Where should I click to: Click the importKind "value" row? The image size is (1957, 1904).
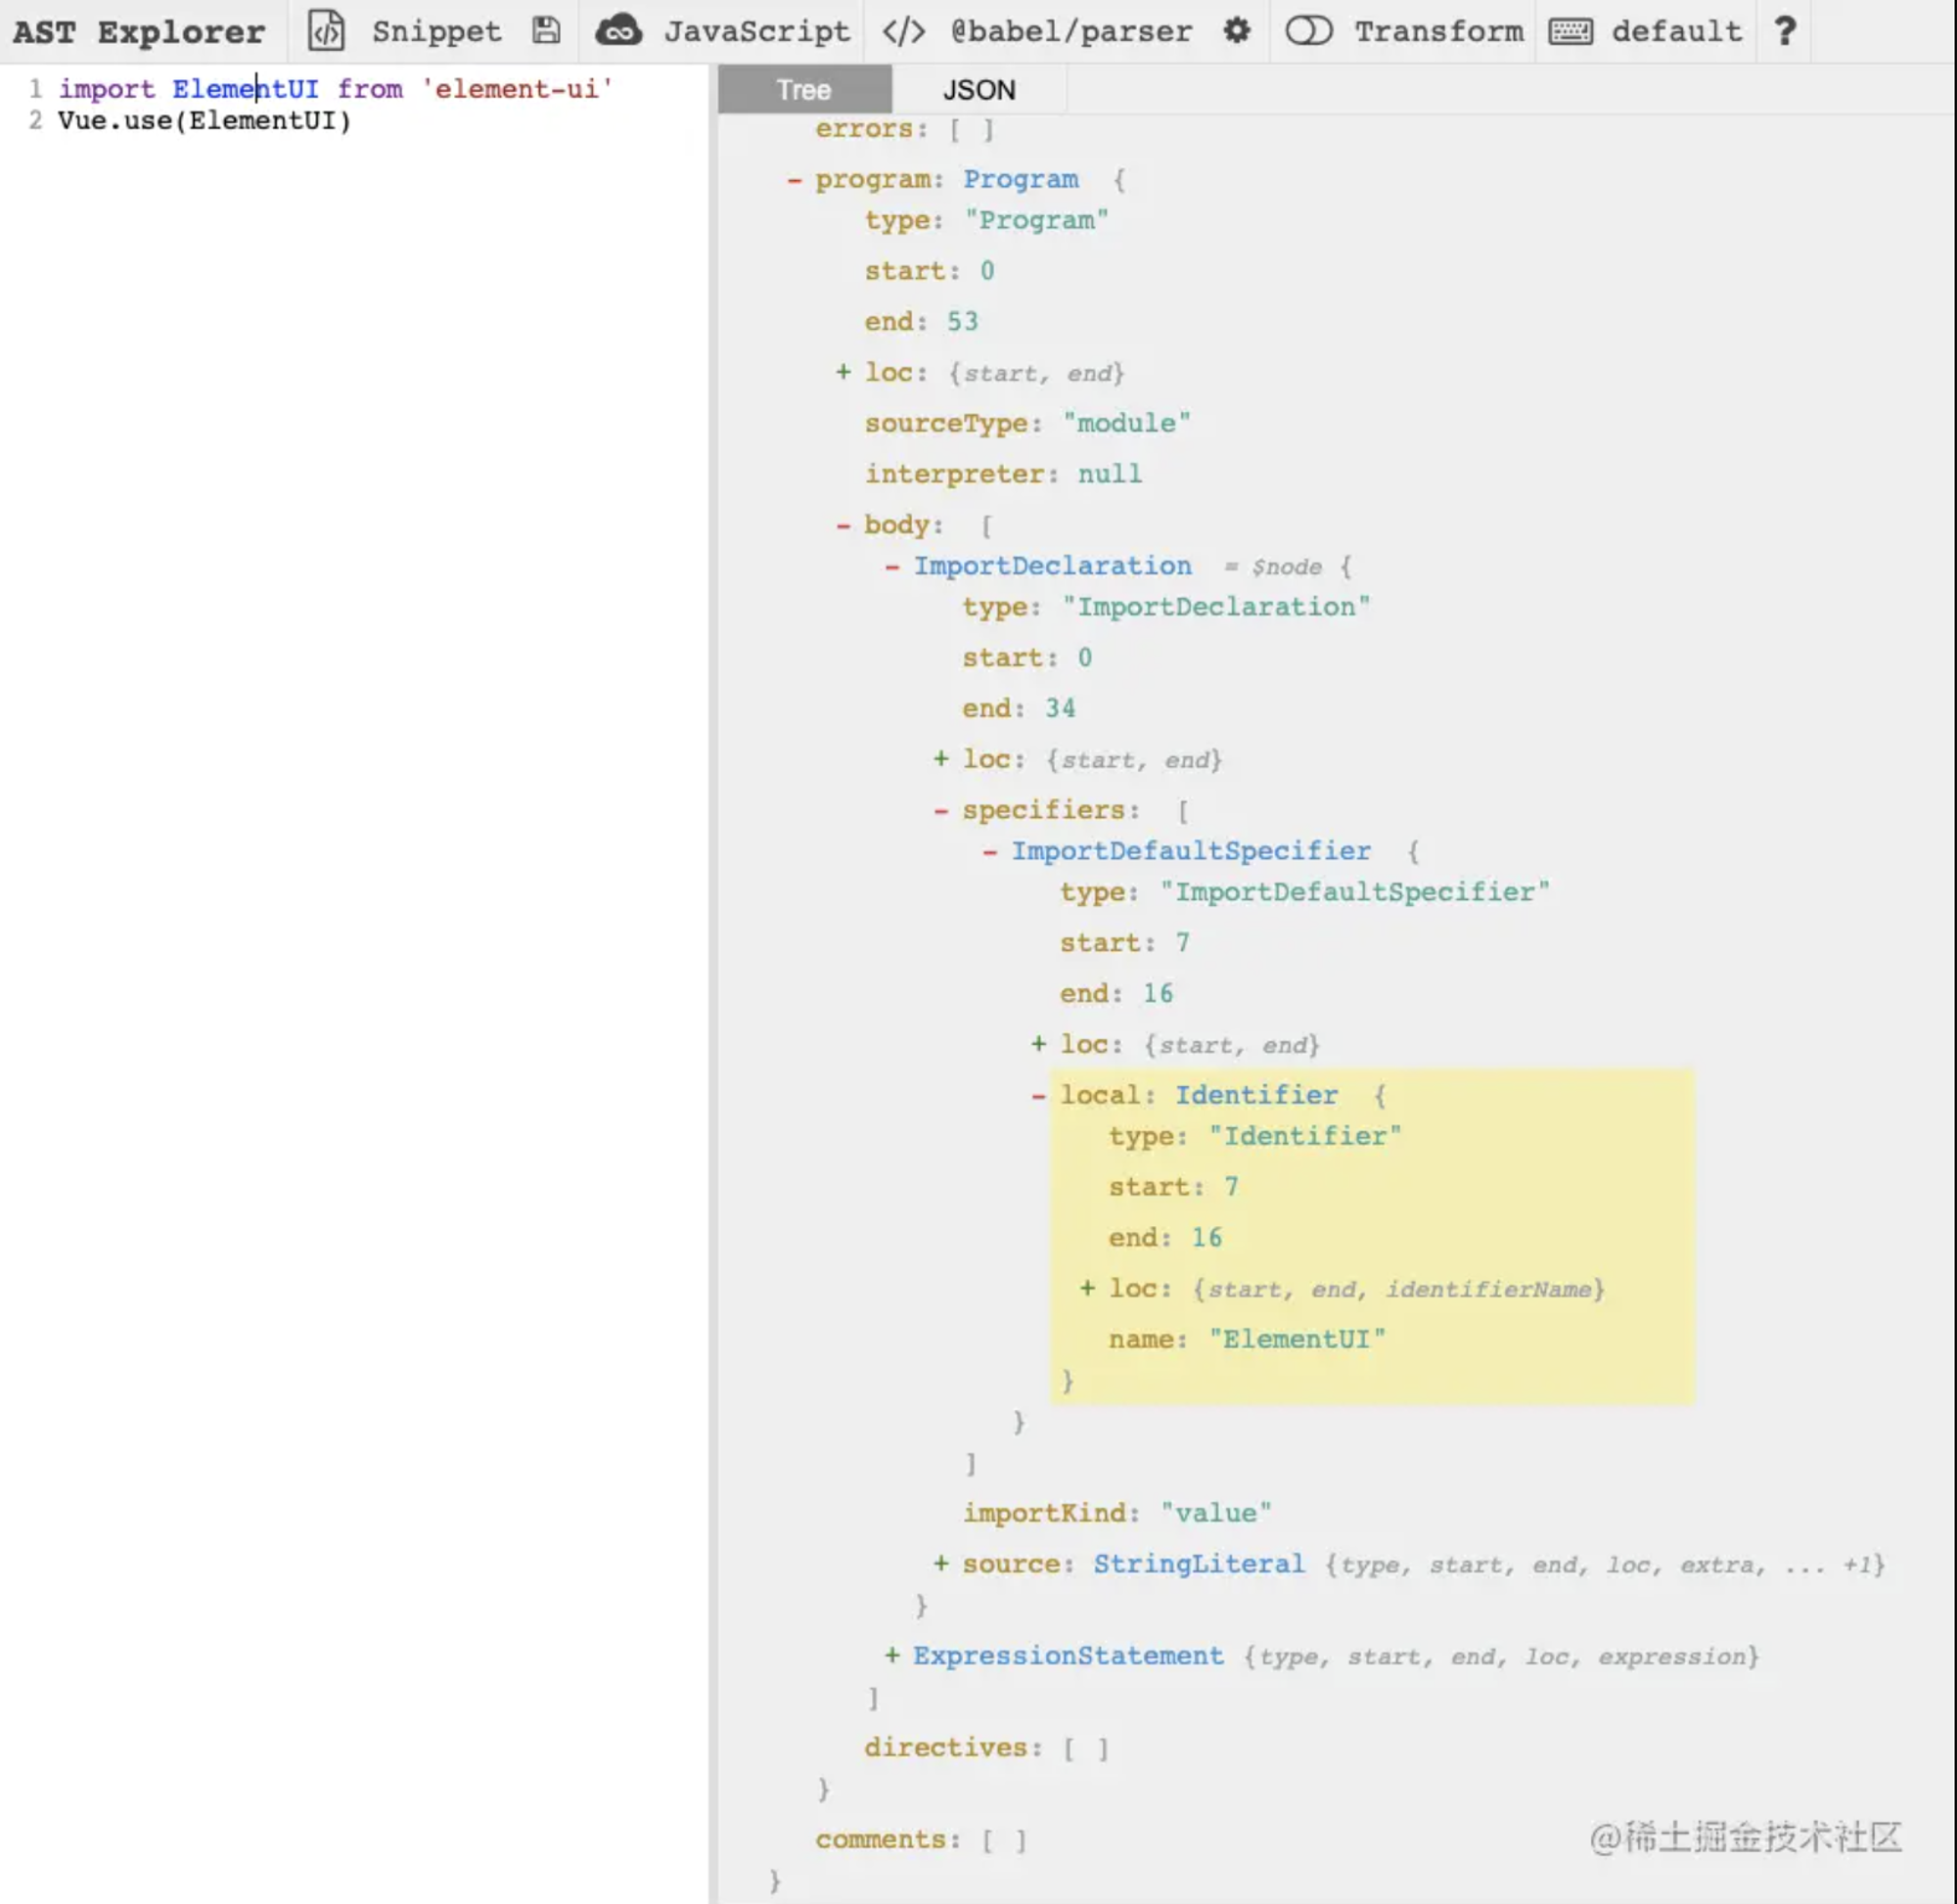click(x=1117, y=1513)
